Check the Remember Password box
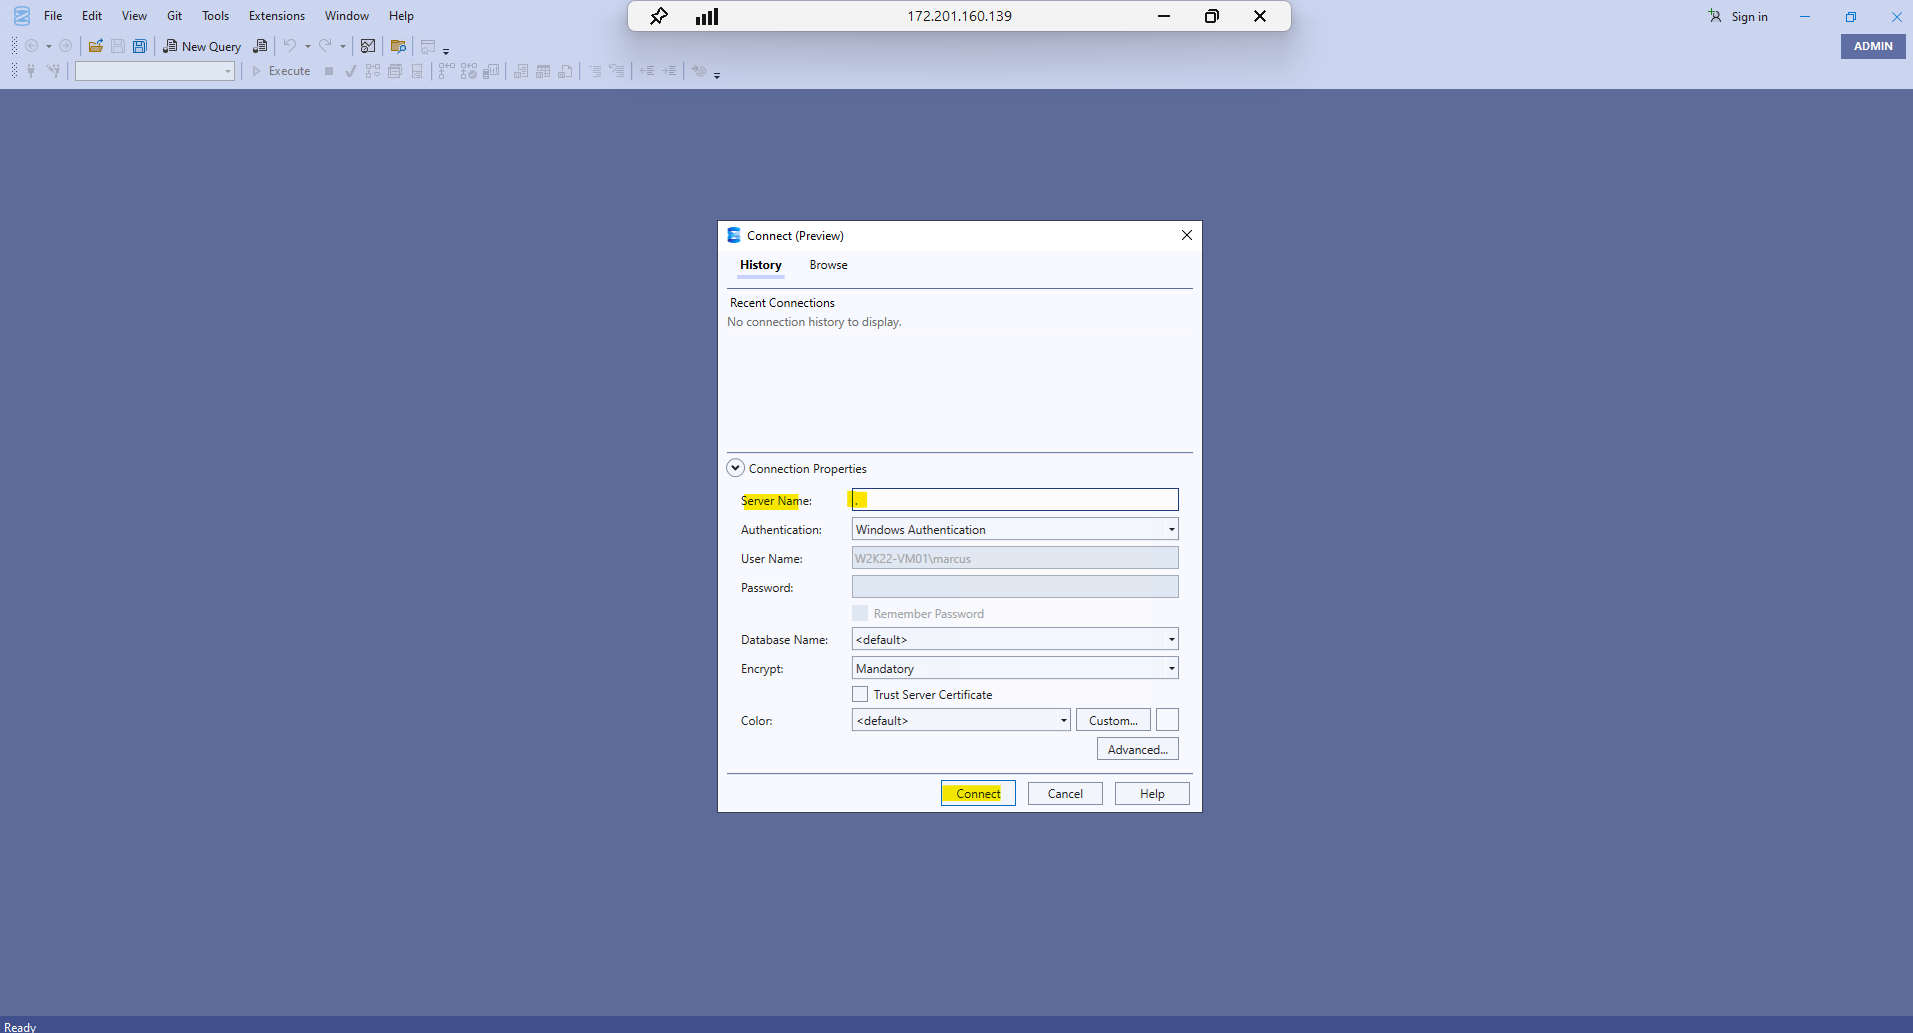The width and height of the screenshot is (1913, 1033). point(859,613)
